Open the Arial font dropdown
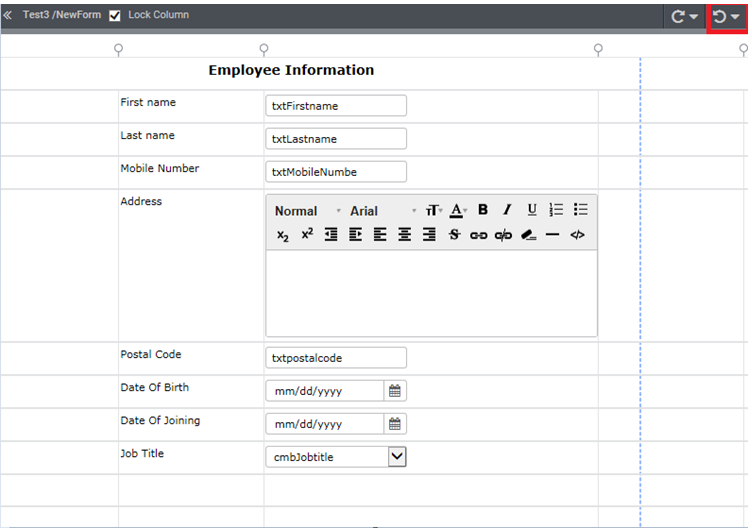The image size is (752, 530). point(383,211)
